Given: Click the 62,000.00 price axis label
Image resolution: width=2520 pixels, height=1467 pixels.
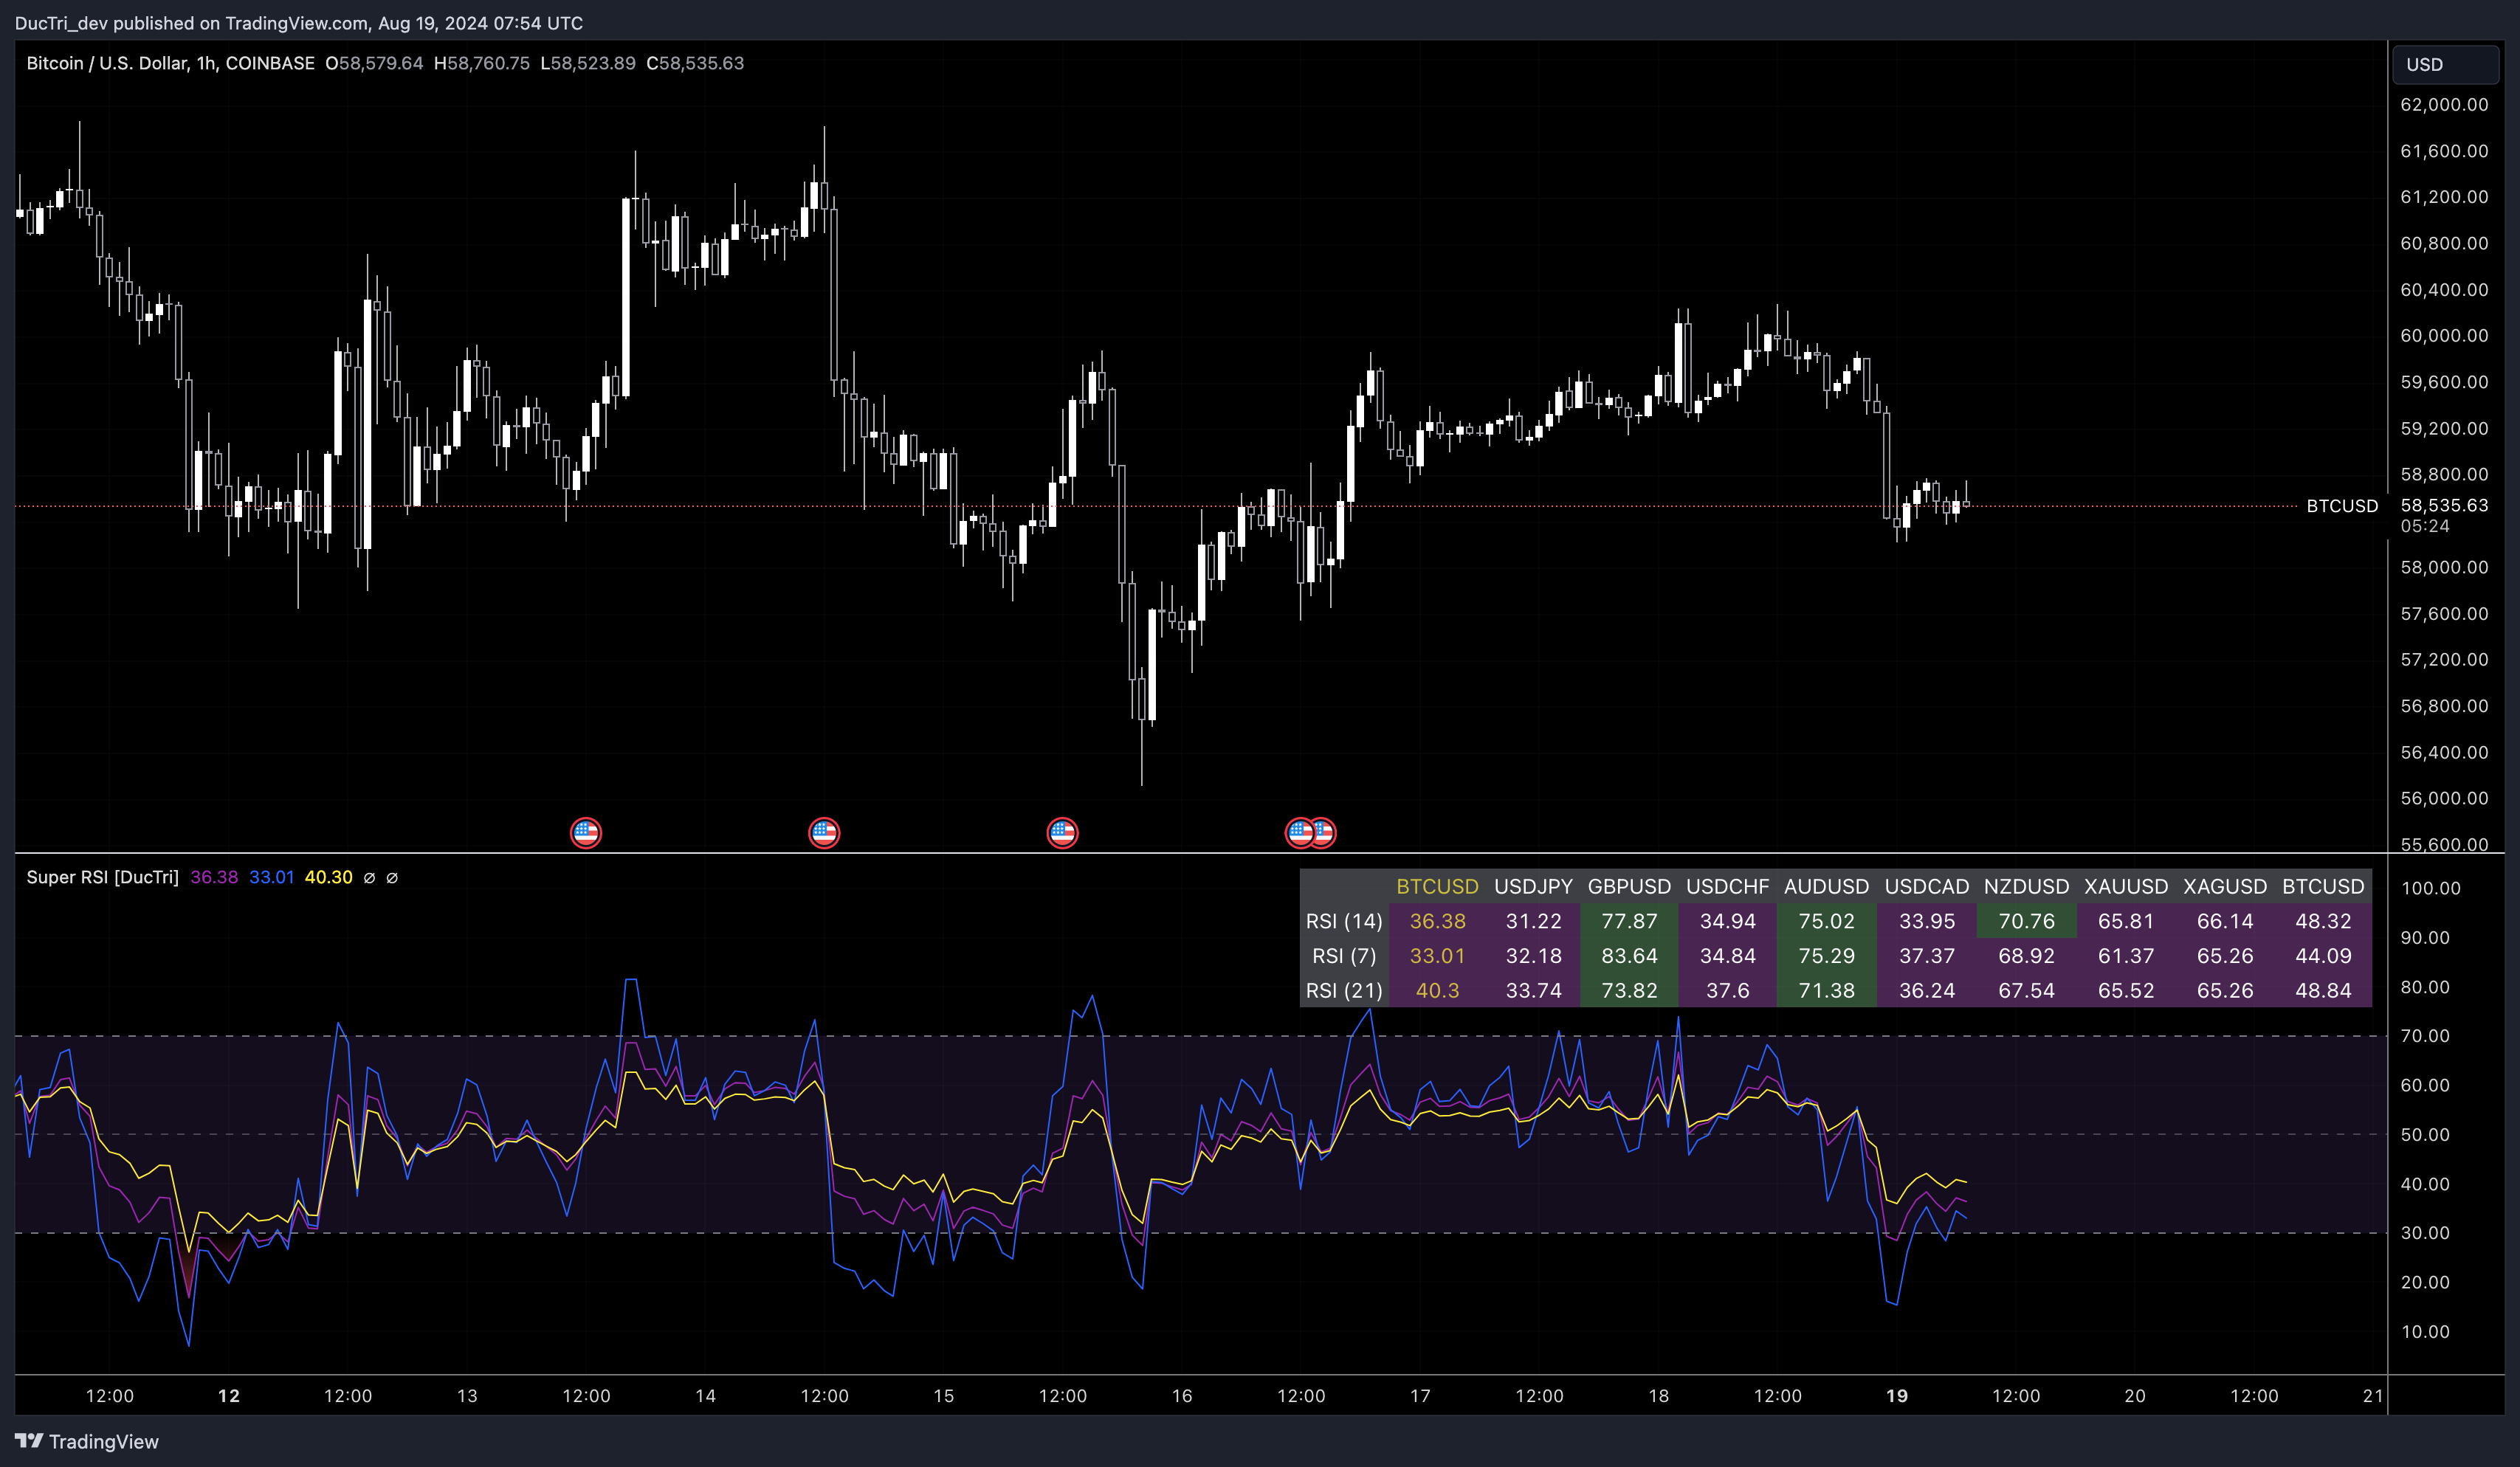Looking at the screenshot, I should [x=2444, y=104].
